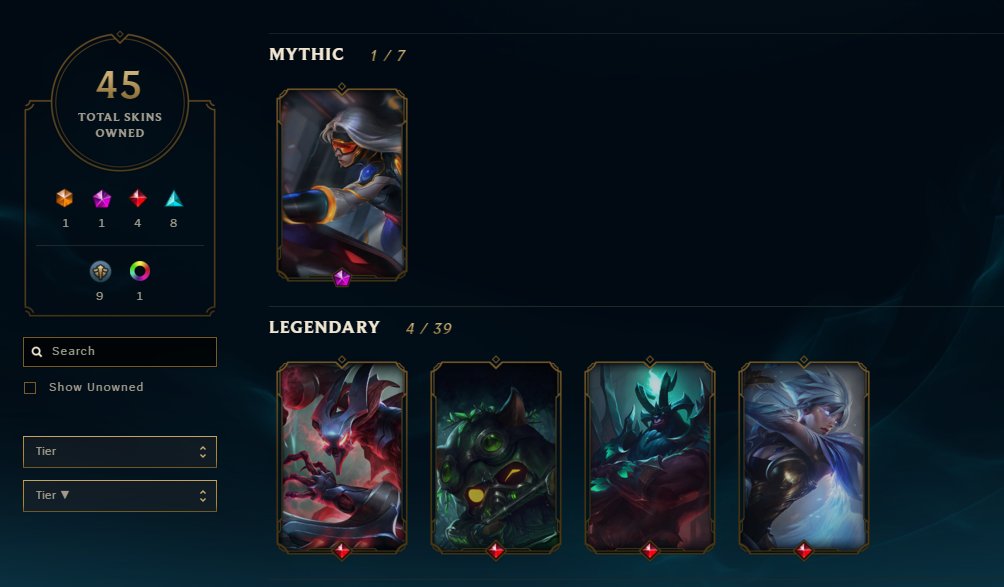Open the Tier descending sort dropdown
1004x587 pixels.
pyautogui.click(x=120, y=496)
